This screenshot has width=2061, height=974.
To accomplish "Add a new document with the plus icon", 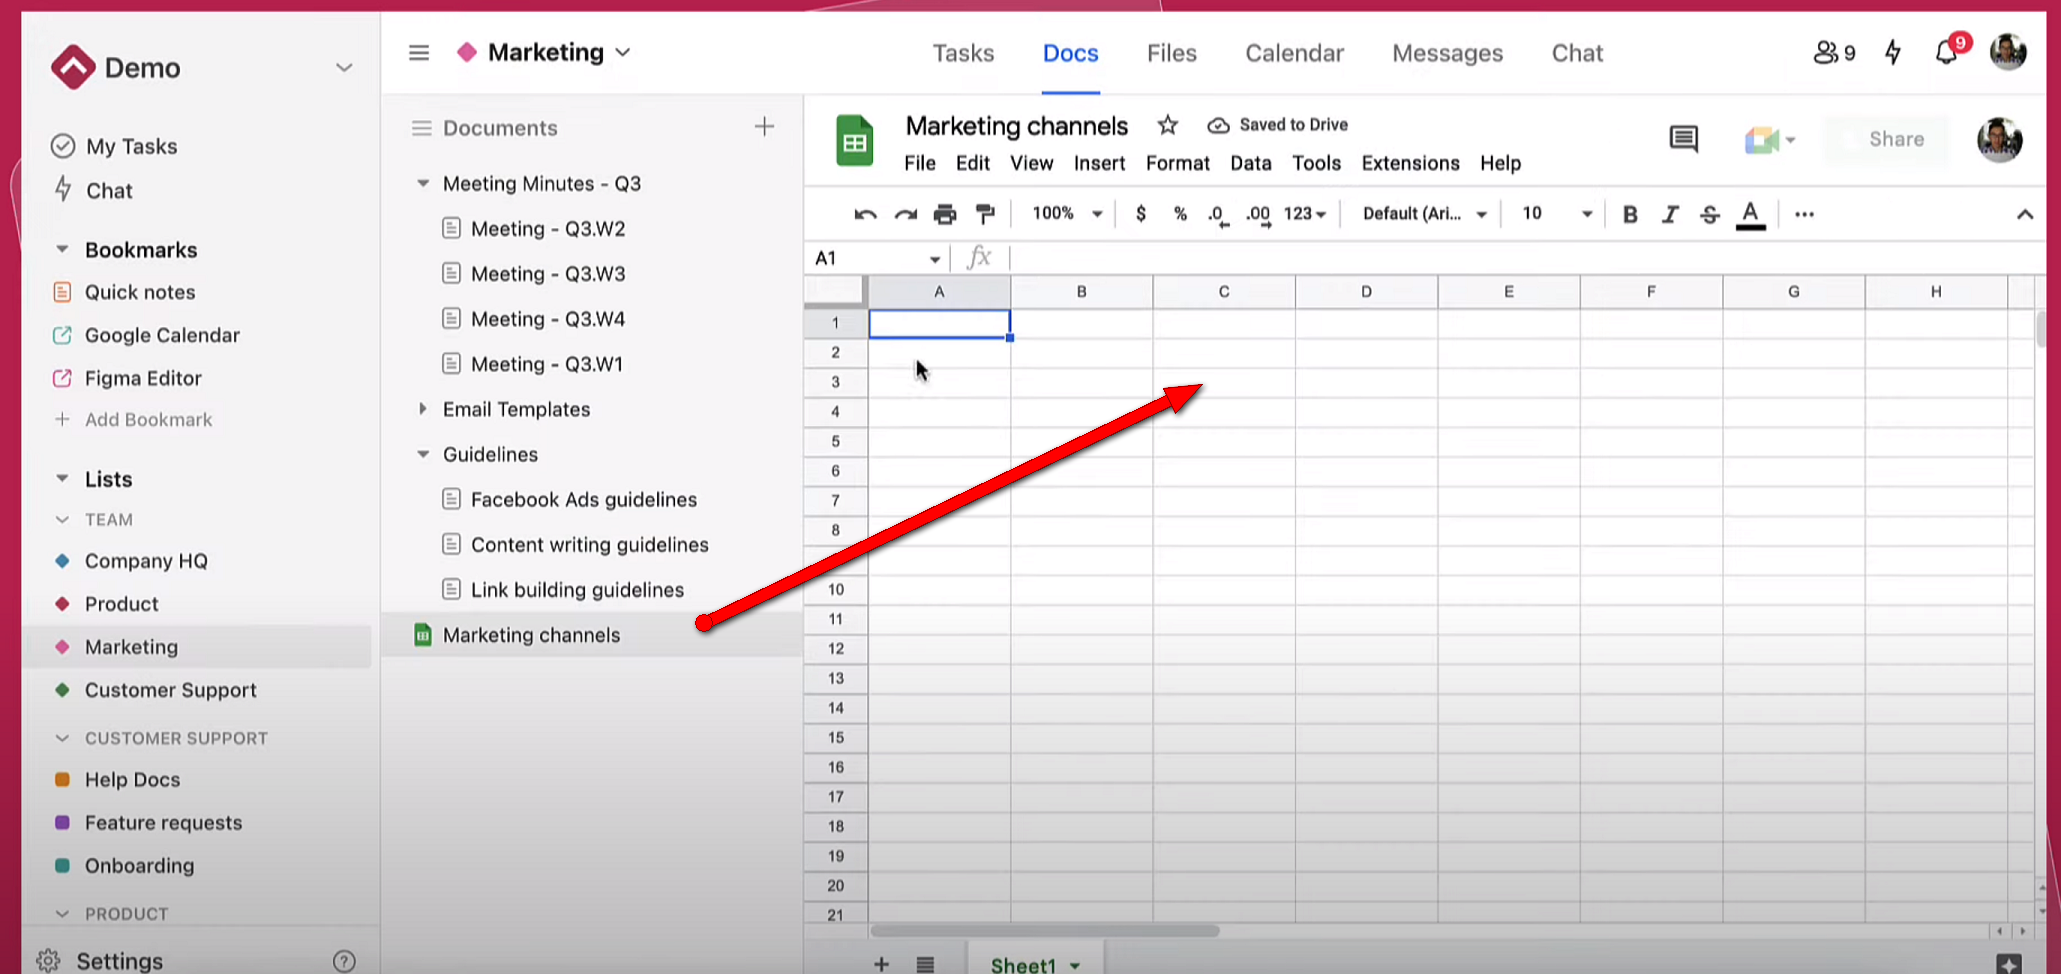I will tap(764, 126).
